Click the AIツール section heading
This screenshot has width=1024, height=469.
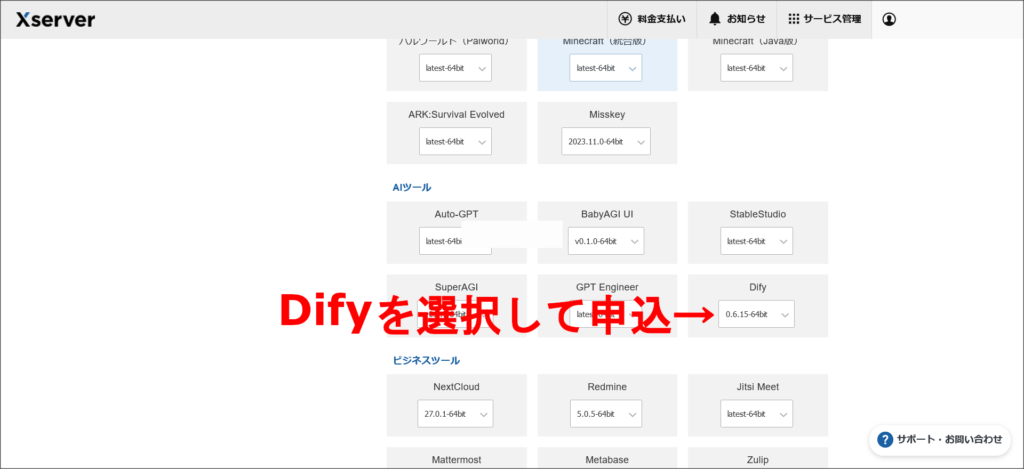pyautogui.click(x=411, y=187)
